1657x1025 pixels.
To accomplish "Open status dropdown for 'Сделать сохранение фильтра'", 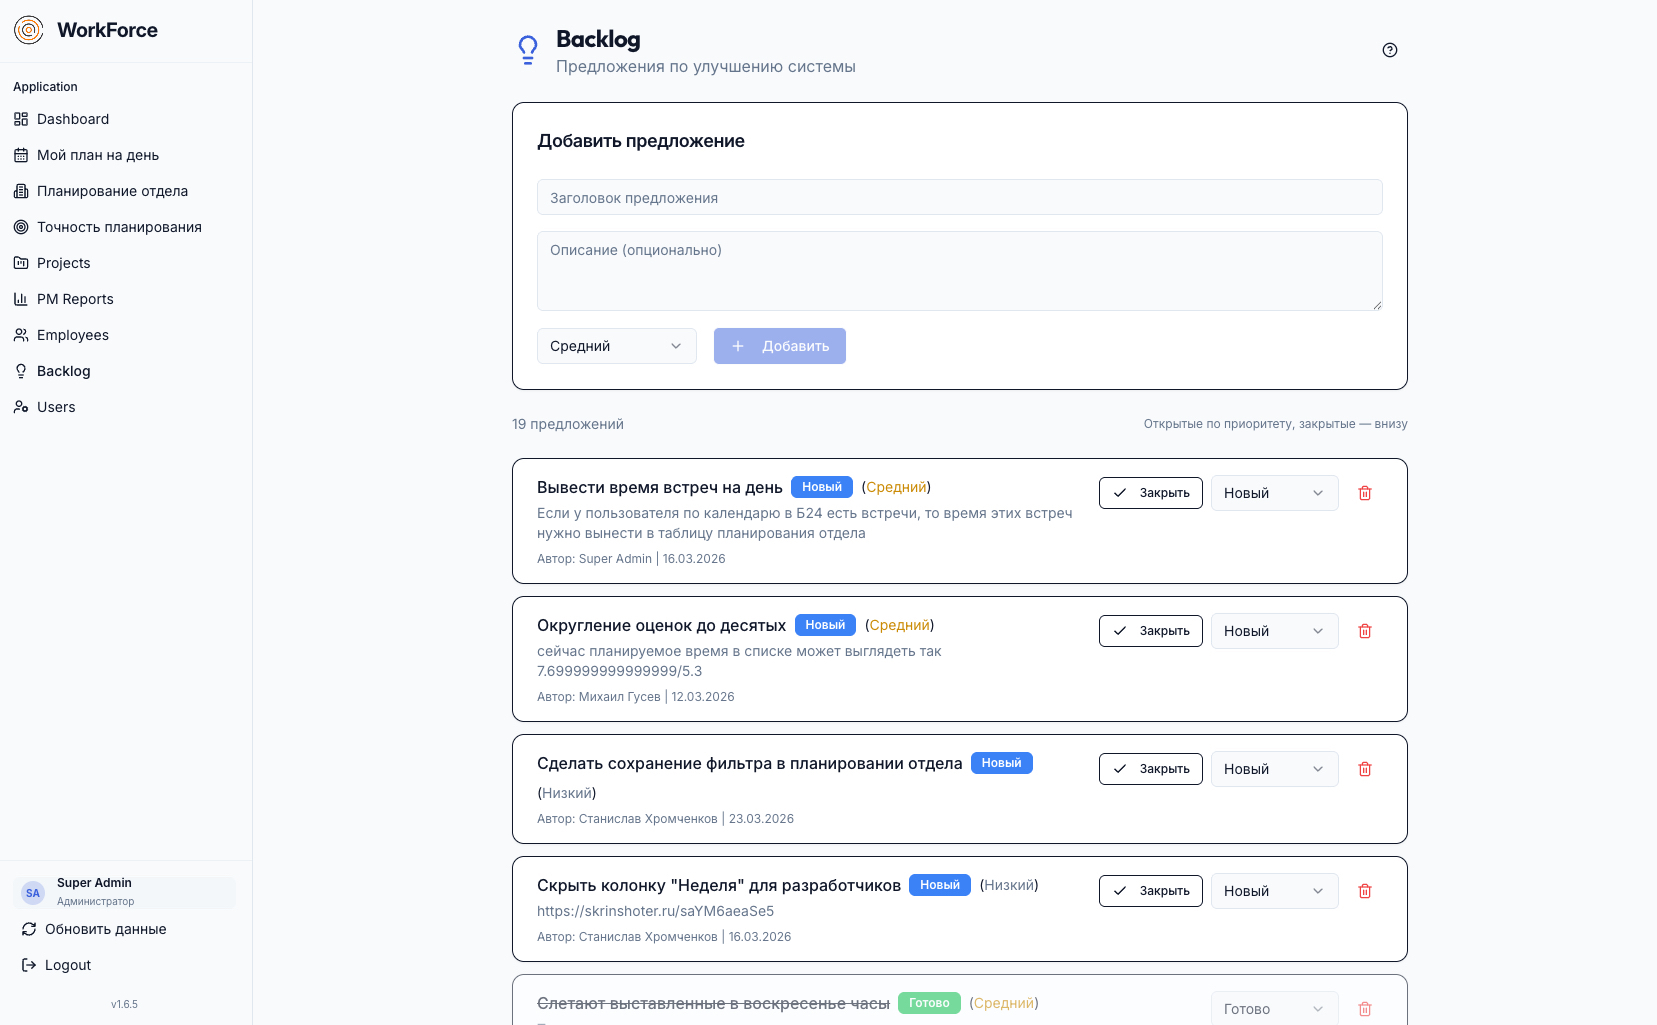I will 1273,769.
